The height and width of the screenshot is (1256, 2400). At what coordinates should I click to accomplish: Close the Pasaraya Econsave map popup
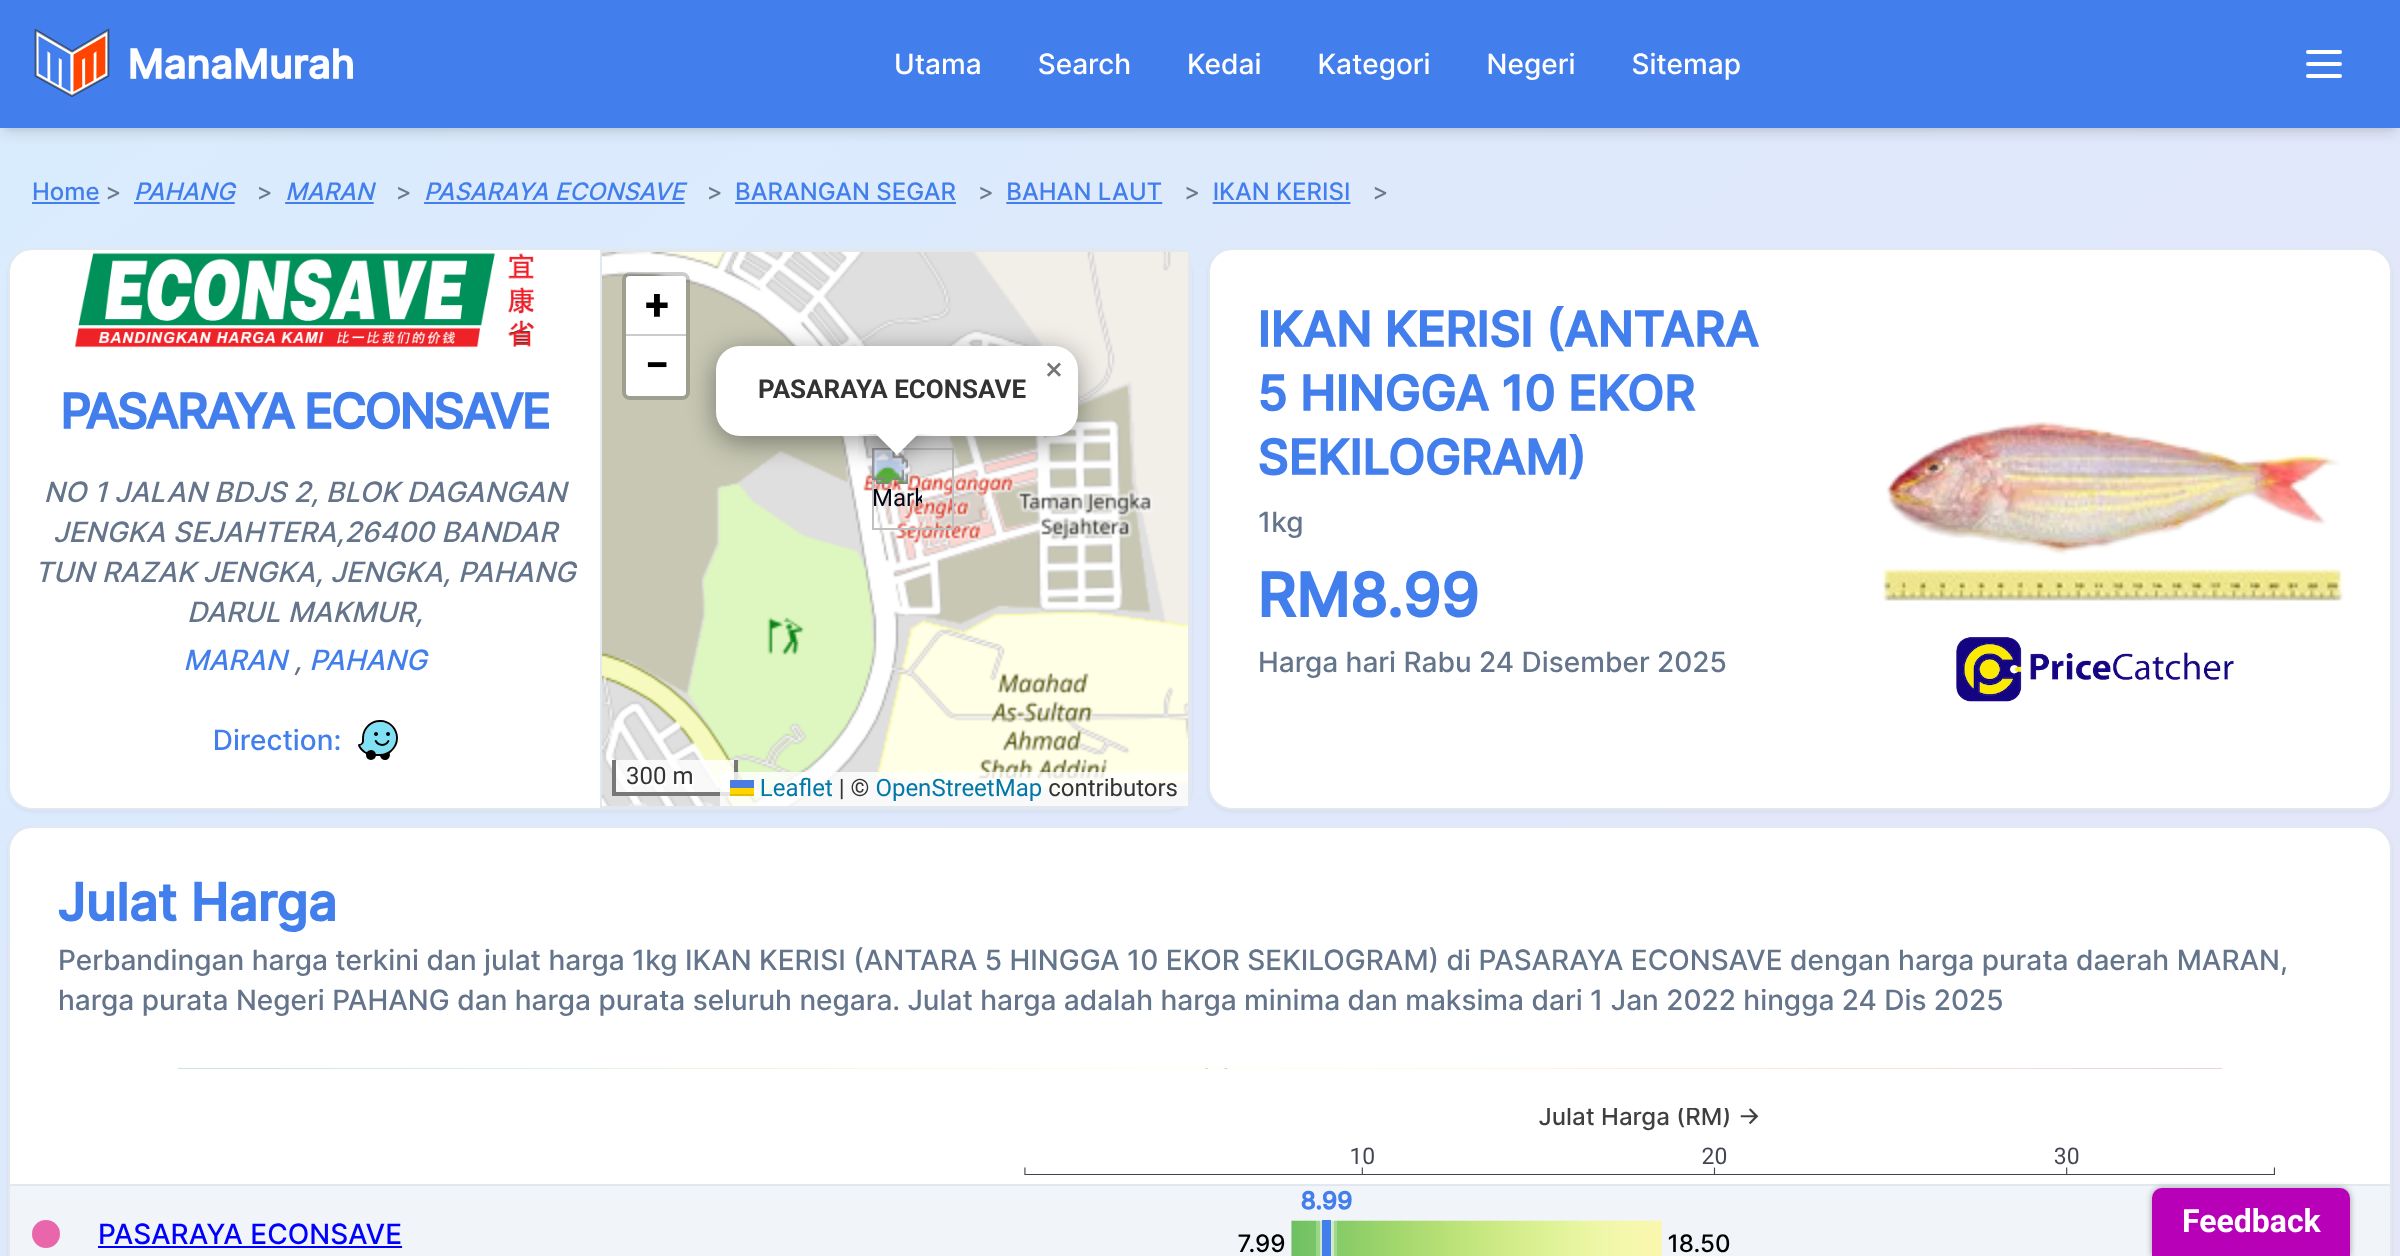tap(1053, 370)
